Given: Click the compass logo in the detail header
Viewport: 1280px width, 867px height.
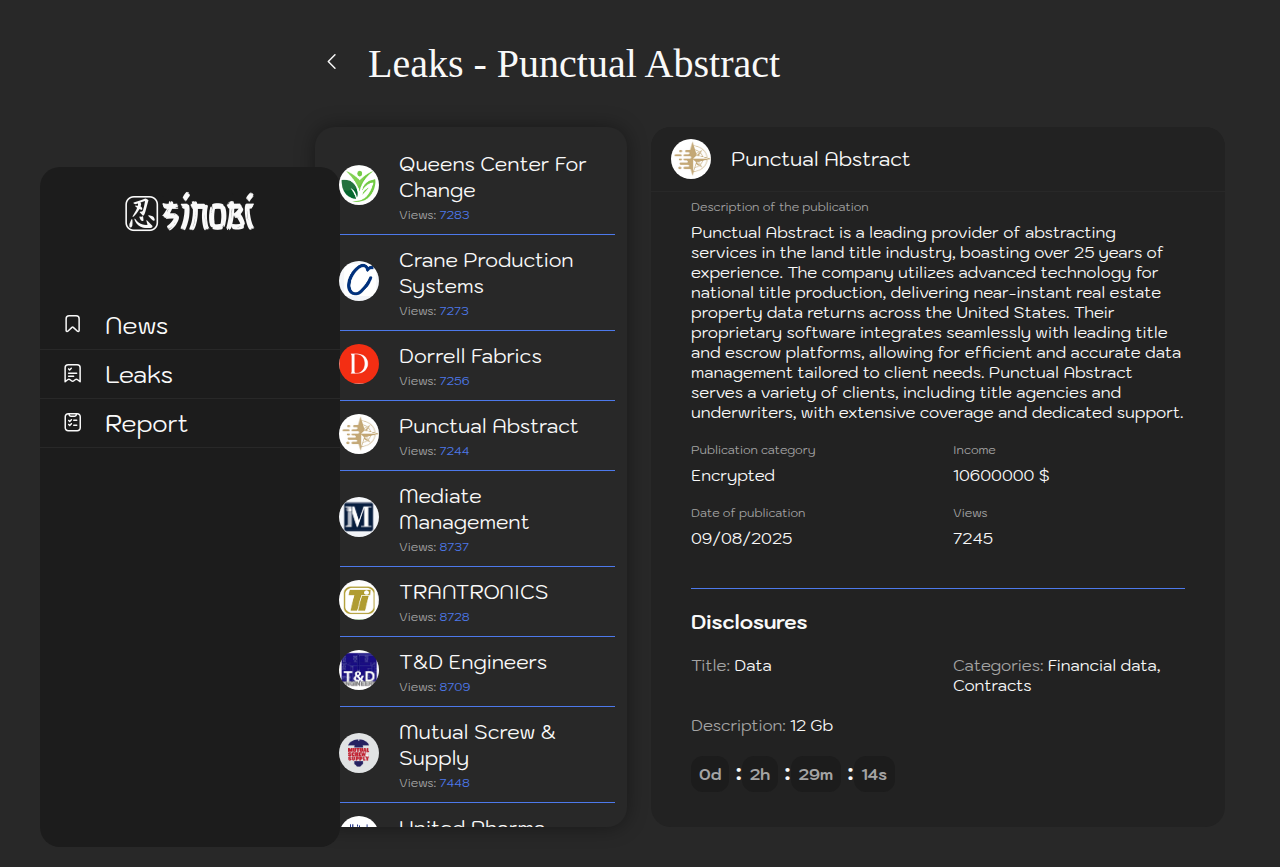Looking at the screenshot, I should [x=691, y=159].
